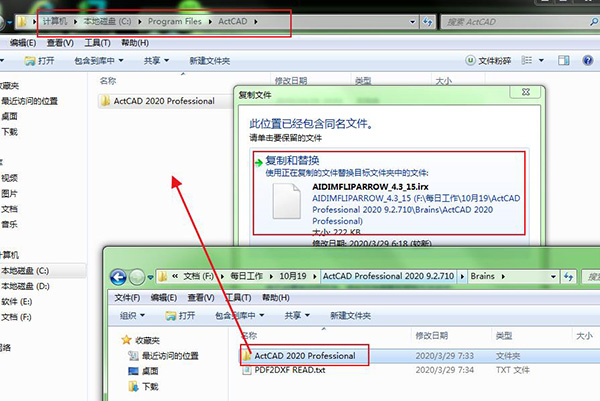600x401 pixels.
Task: Sort by 类型 column in Brains window
Action: [x=504, y=336]
